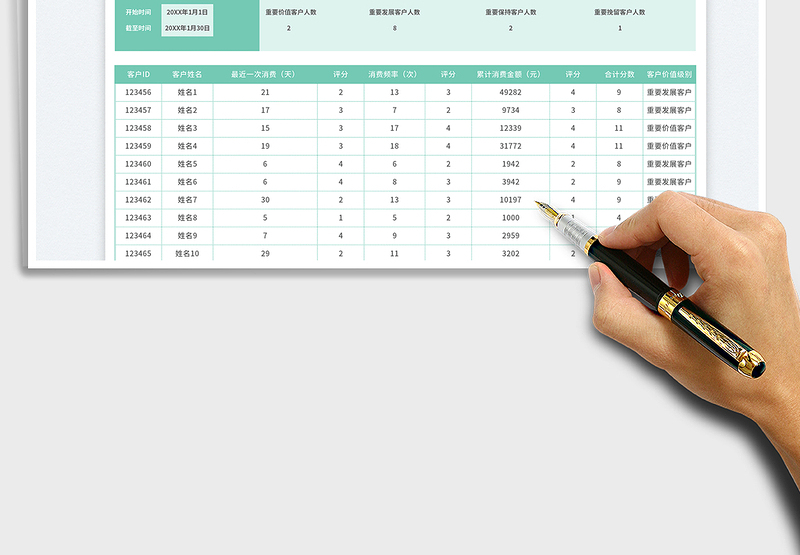Click the 开始时间 label

coord(138,12)
